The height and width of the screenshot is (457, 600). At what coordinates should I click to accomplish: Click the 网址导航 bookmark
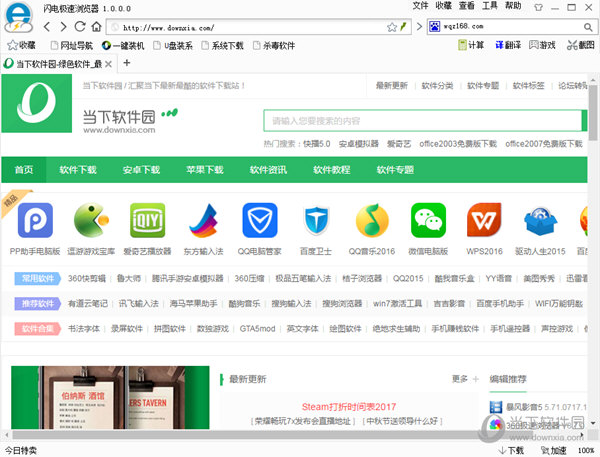click(x=72, y=46)
